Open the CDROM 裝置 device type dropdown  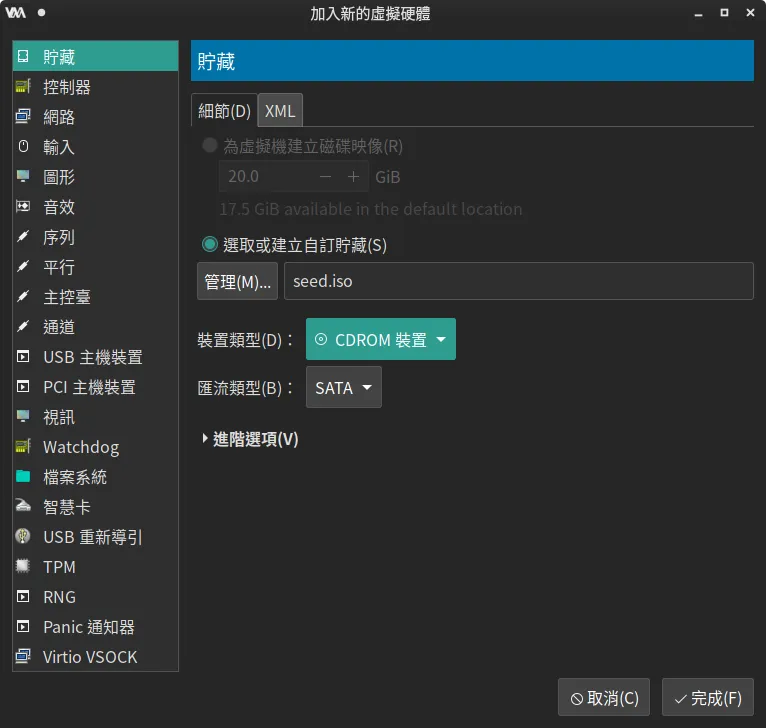380,340
